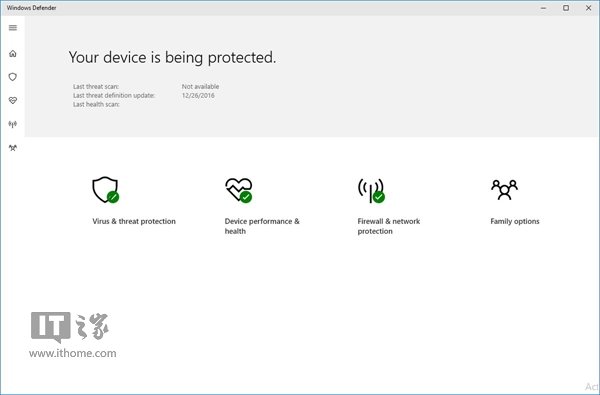The height and width of the screenshot is (395, 600).
Task: Open the sidebar firewall antenna icon
Action: click(x=13, y=124)
